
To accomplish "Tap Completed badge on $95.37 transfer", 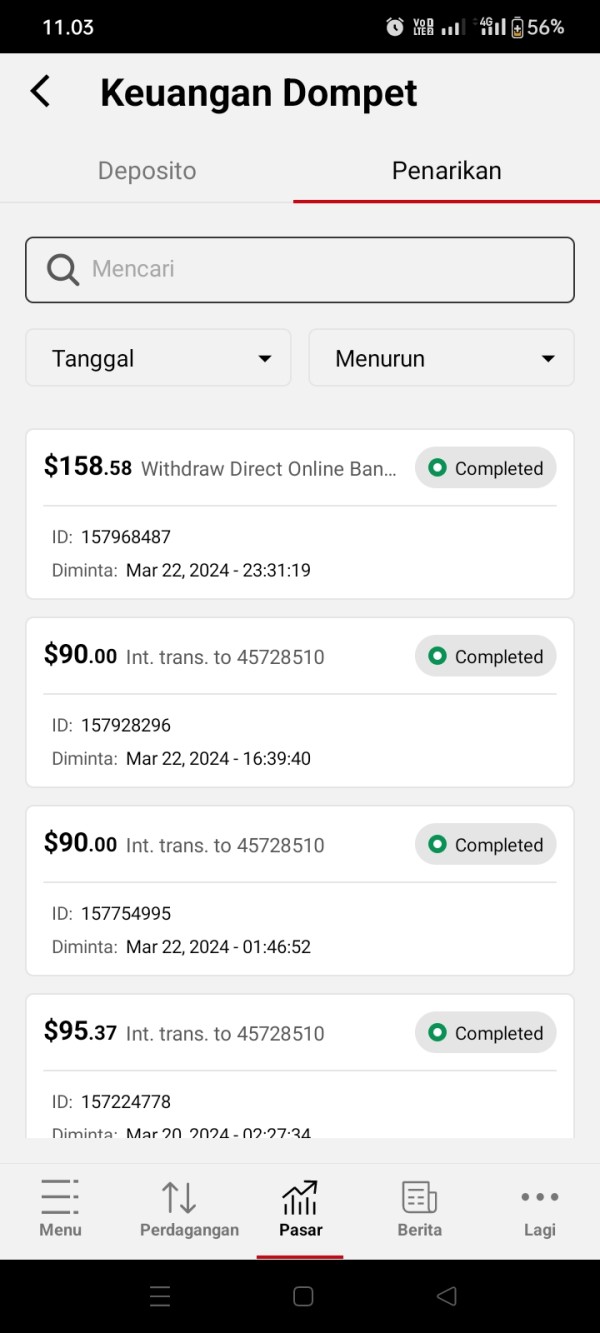I will point(486,1033).
